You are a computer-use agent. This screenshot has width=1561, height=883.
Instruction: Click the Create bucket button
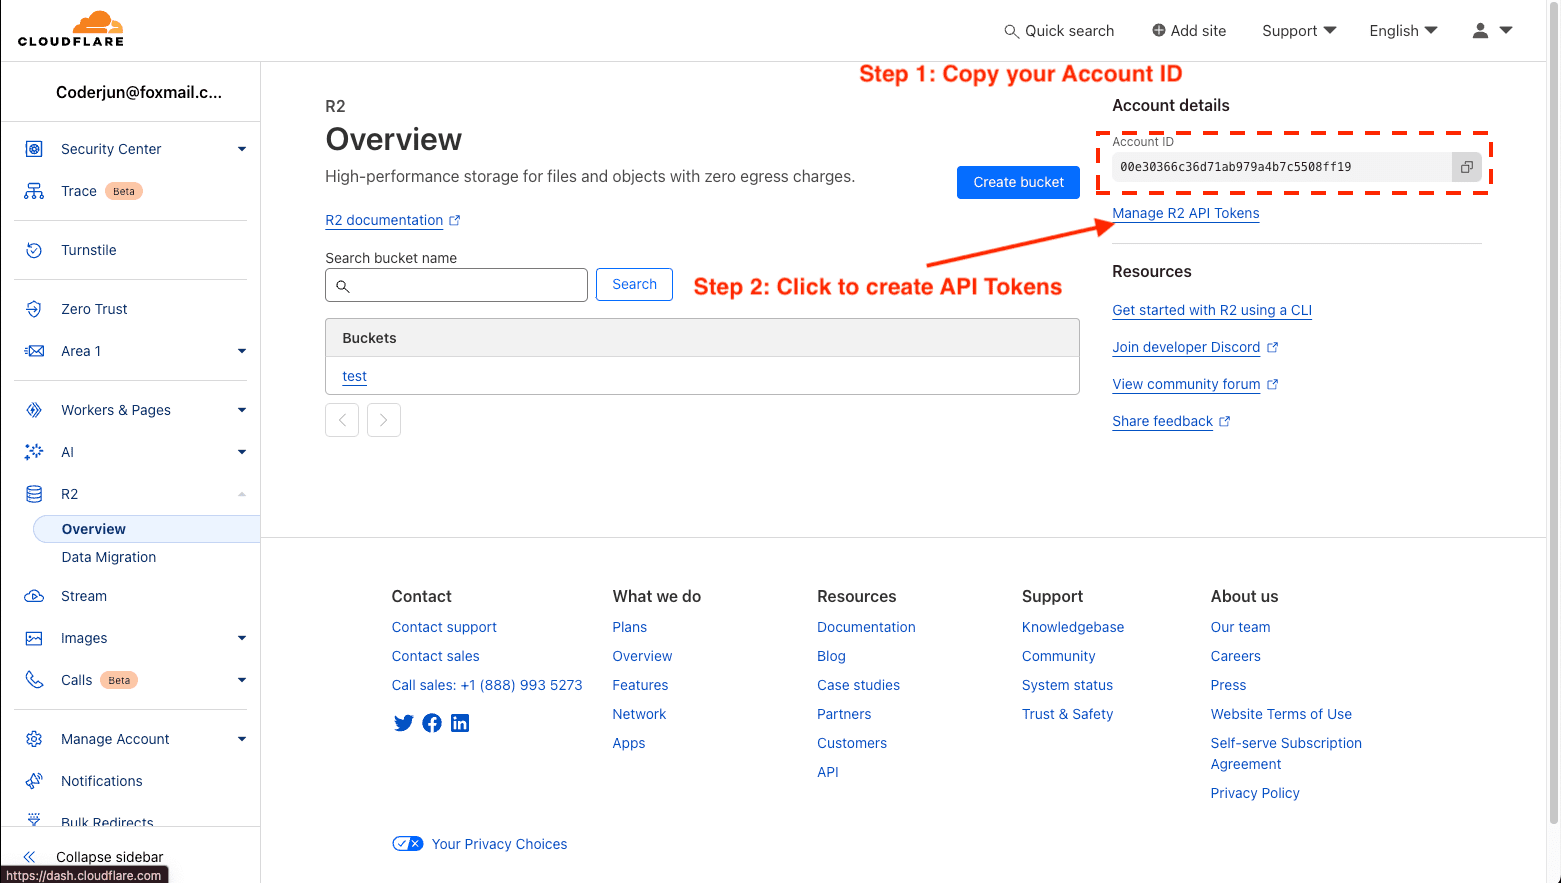click(1018, 182)
